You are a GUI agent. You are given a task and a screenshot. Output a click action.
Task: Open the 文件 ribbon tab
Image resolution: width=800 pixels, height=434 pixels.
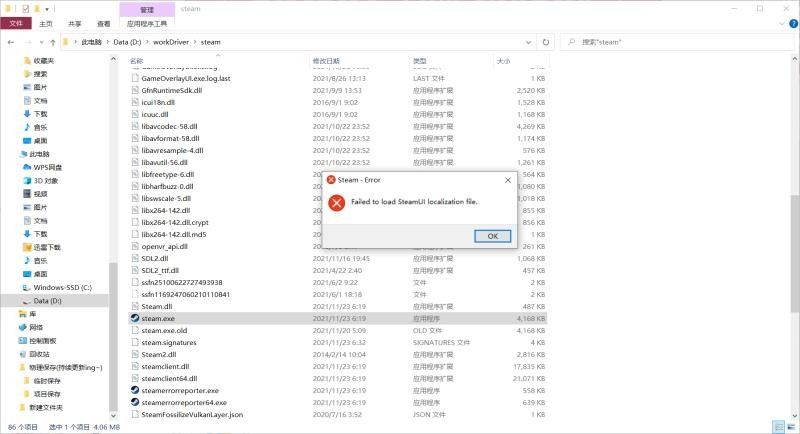(16, 23)
